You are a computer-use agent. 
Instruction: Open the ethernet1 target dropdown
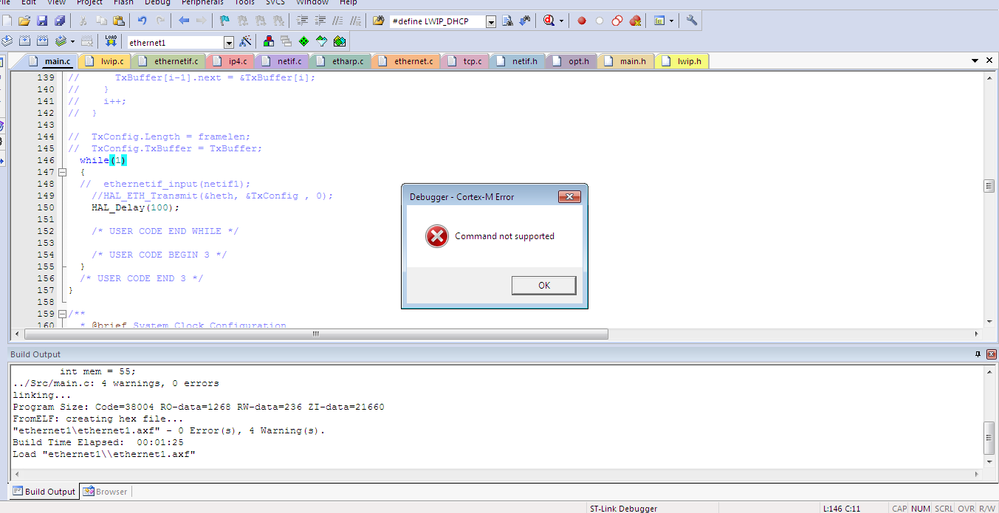click(229, 43)
